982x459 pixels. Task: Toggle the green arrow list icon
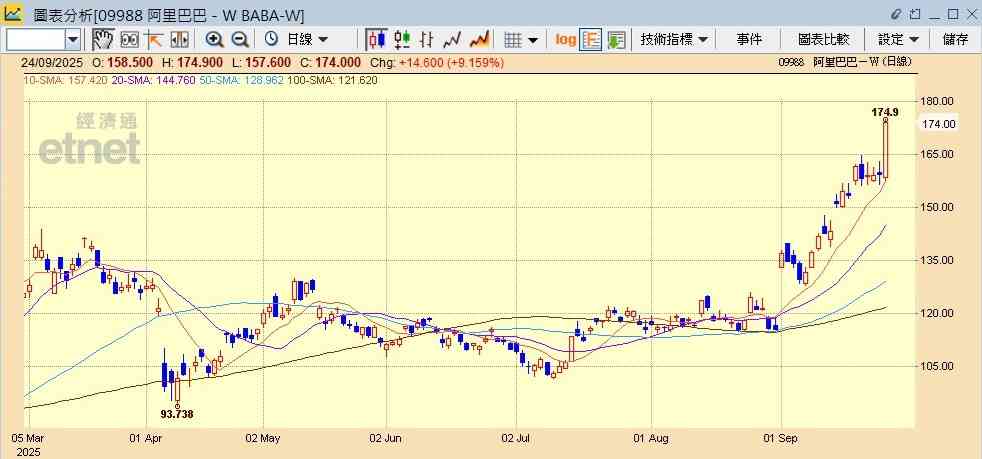click(616, 39)
